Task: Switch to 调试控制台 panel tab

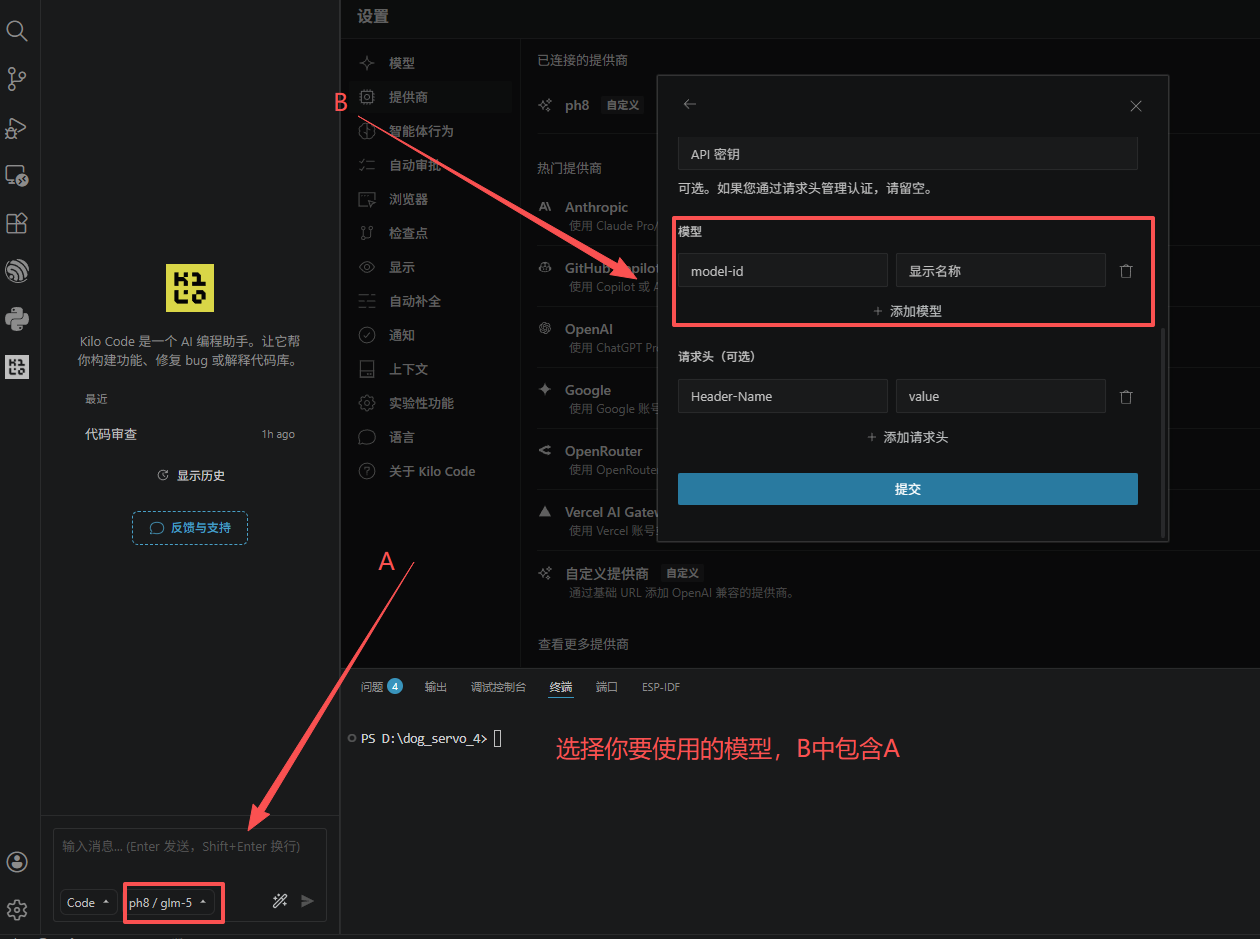Action: point(498,687)
